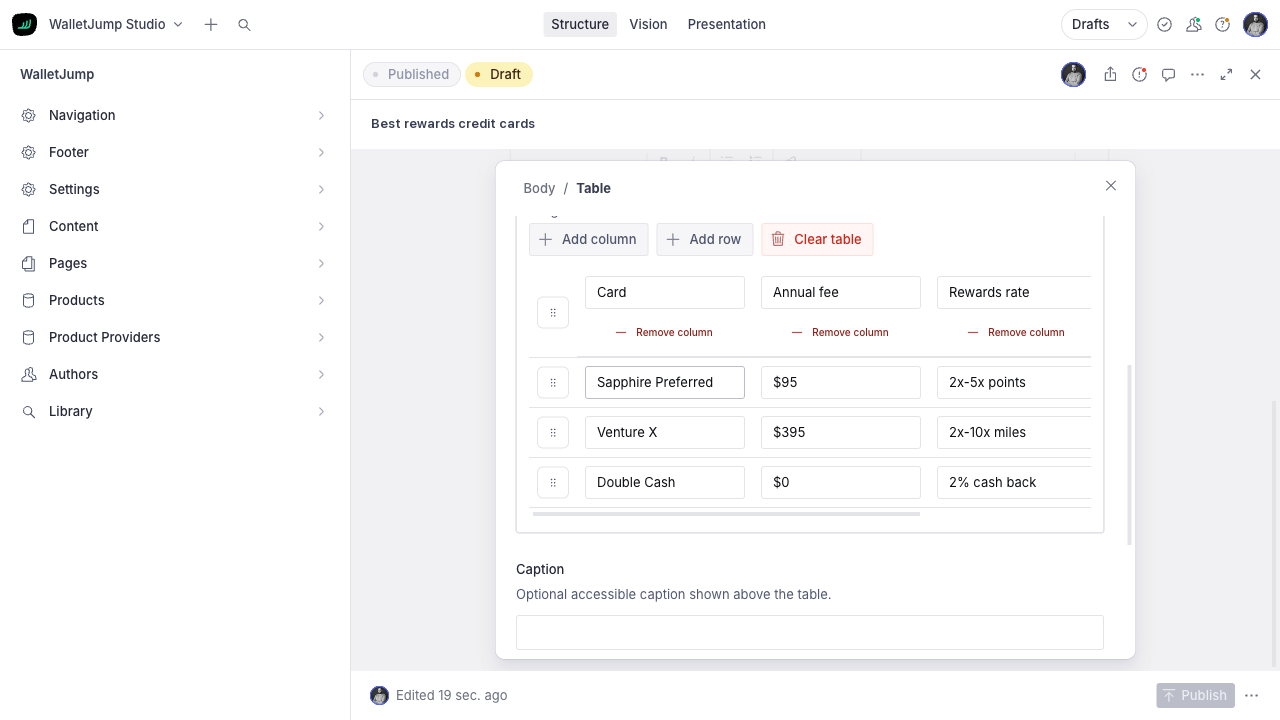Open the footer ellipsis menu beside Publish
1280x720 pixels.
coord(1252,695)
